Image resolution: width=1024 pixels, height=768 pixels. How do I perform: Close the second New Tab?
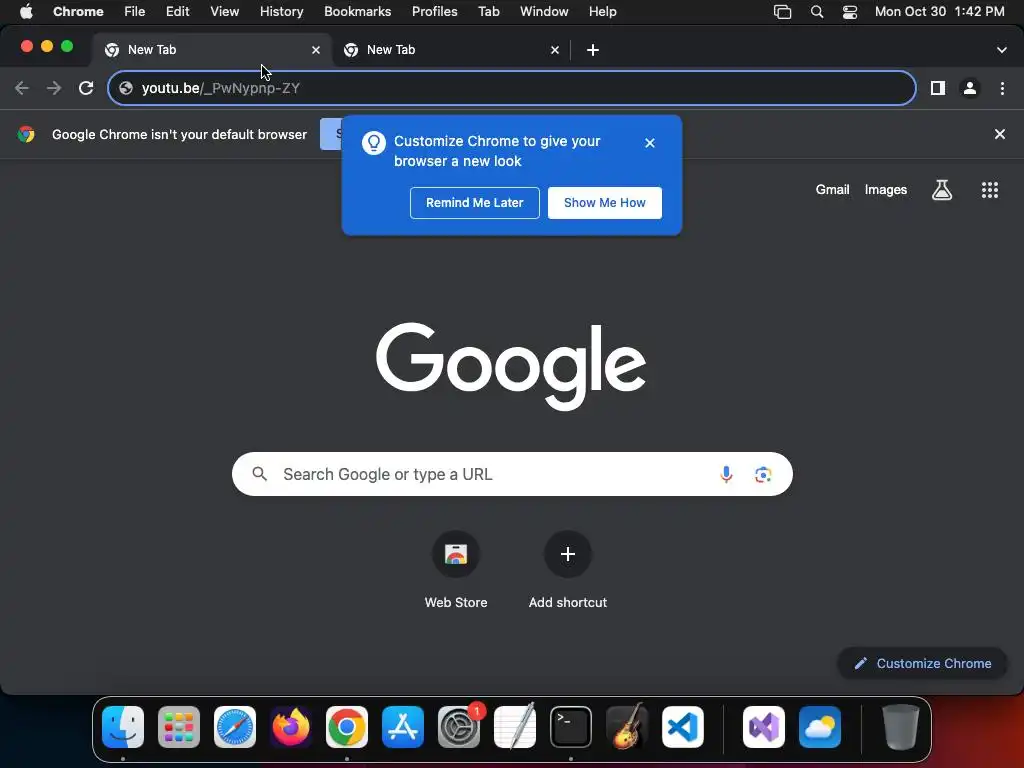(x=554, y=50)
